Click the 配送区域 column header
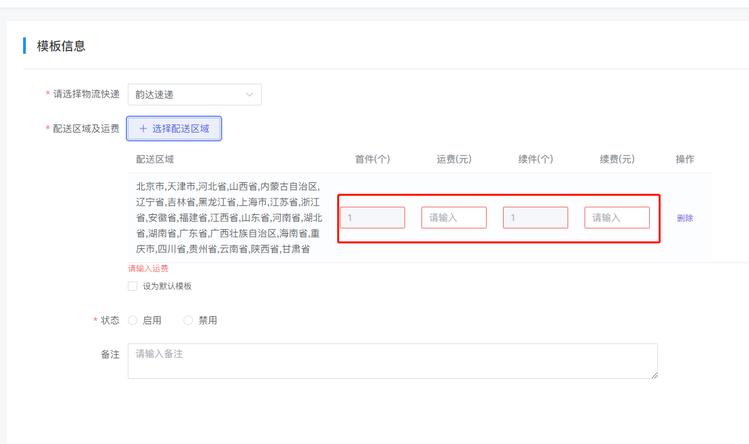The width and height of the screenshot is (749, 444). (155, 159)
